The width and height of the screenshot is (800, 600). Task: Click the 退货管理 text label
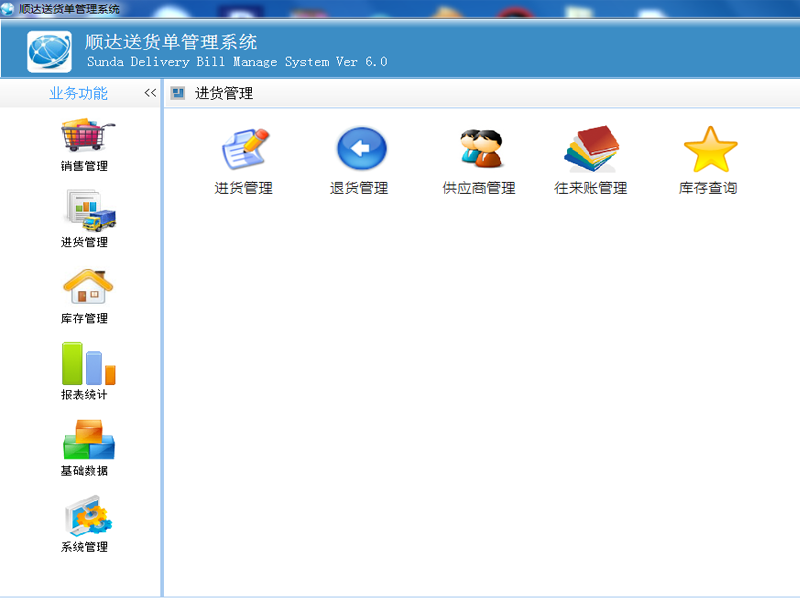pyautogui.click(x=359, y=188)
